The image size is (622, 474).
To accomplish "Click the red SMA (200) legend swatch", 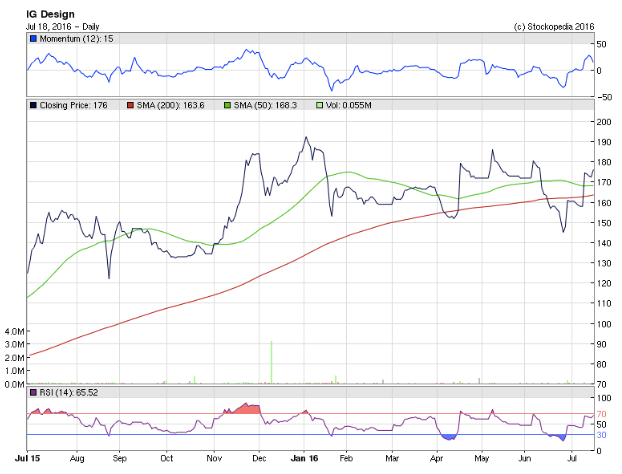I will coord(131,105).
